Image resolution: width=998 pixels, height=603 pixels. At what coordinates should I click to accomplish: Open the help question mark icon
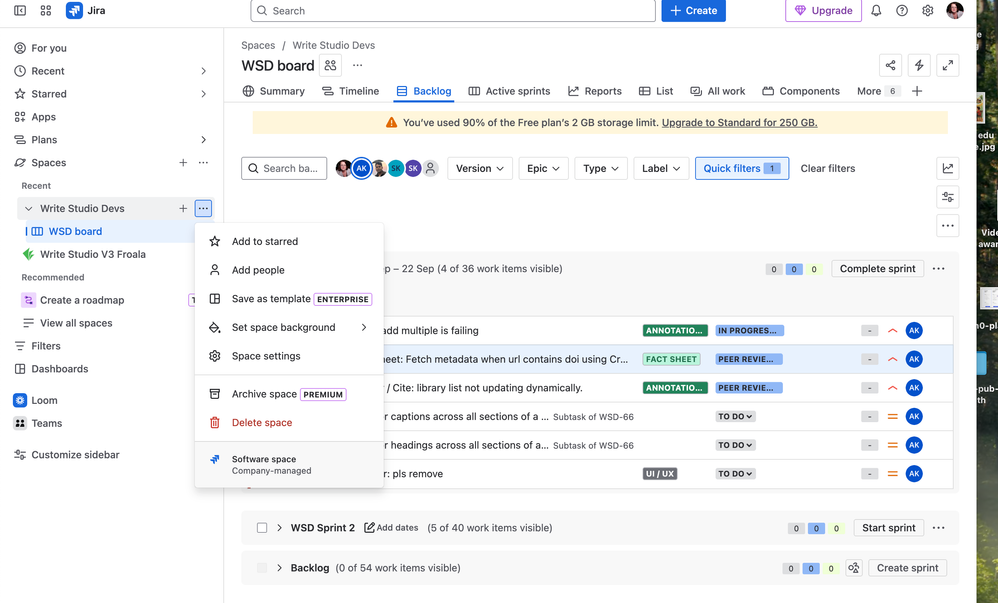tap(902, 11)
